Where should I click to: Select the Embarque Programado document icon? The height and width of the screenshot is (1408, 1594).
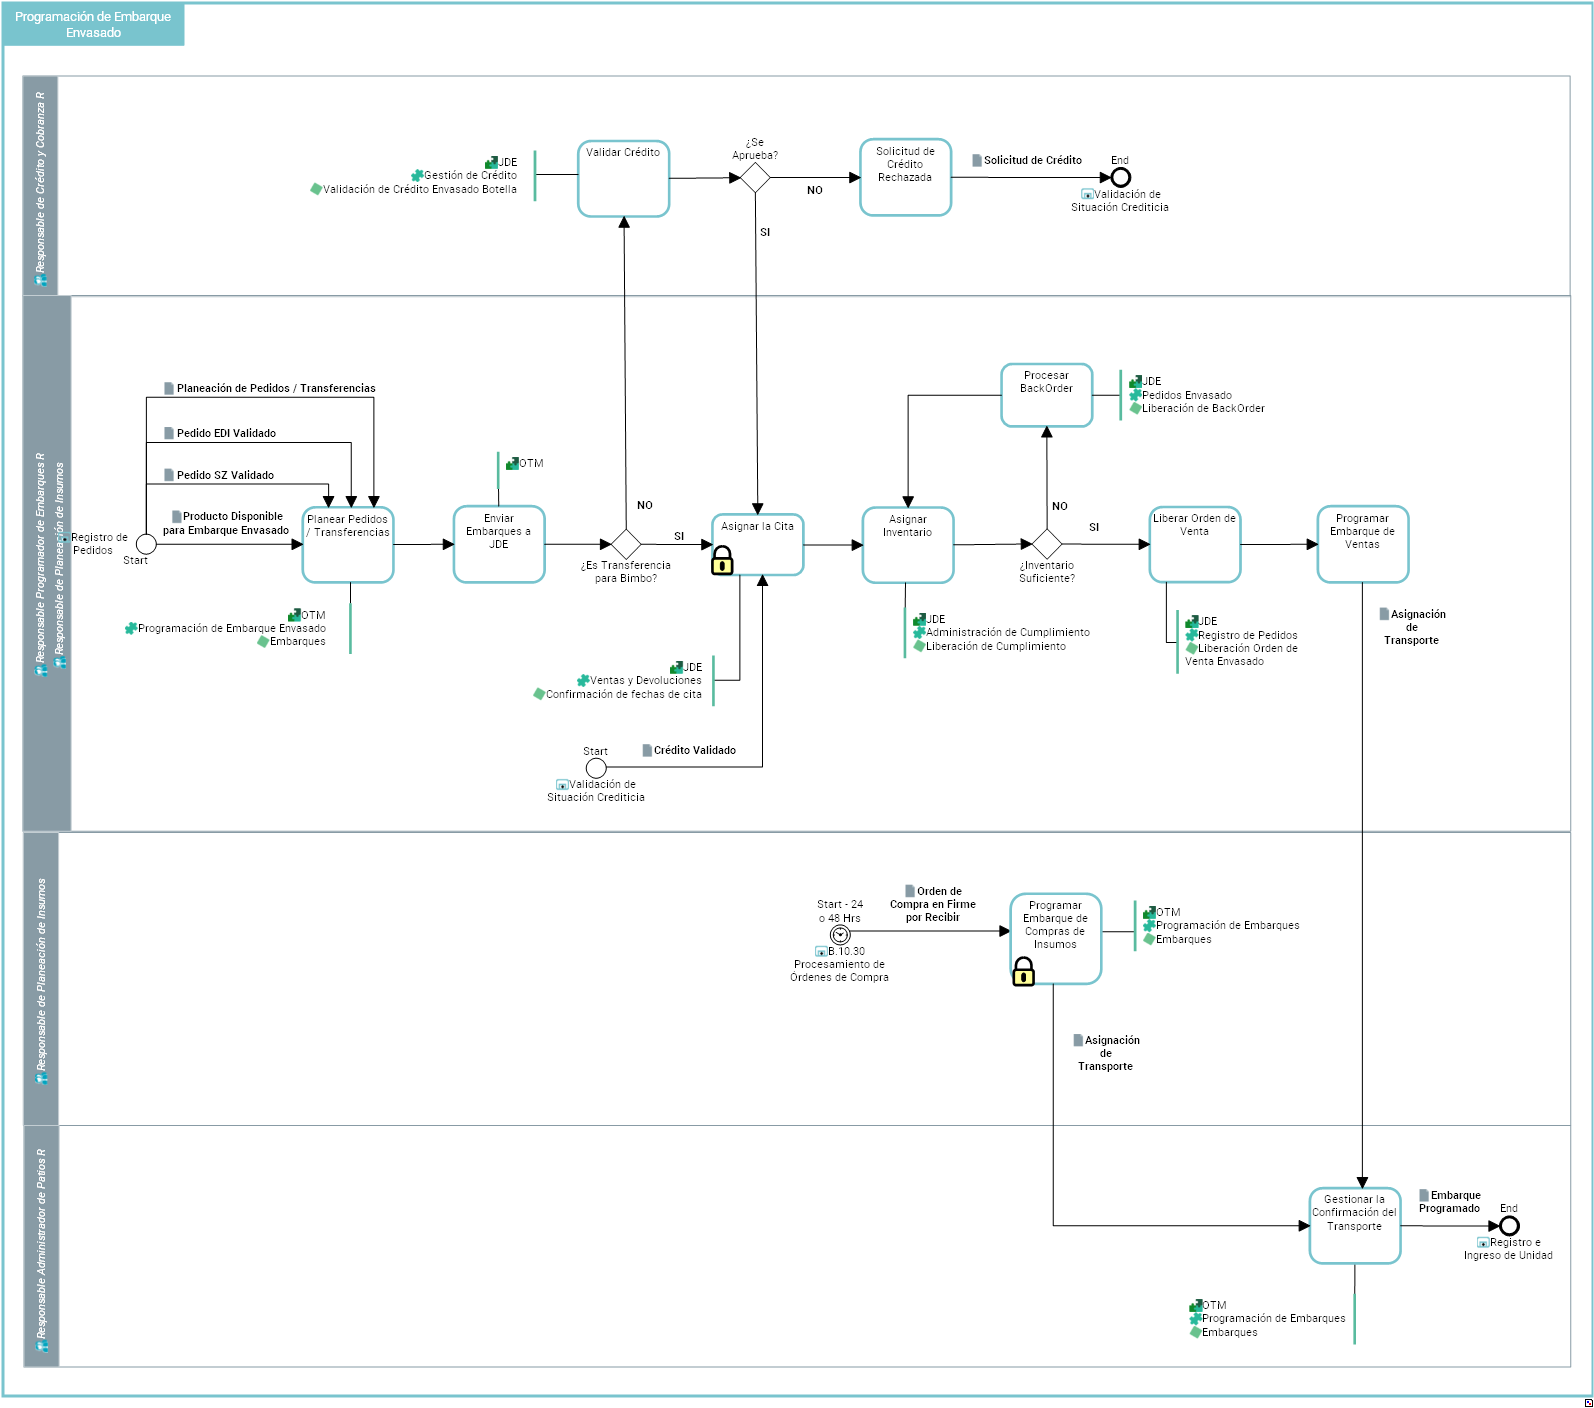tap(1424, 1195)
